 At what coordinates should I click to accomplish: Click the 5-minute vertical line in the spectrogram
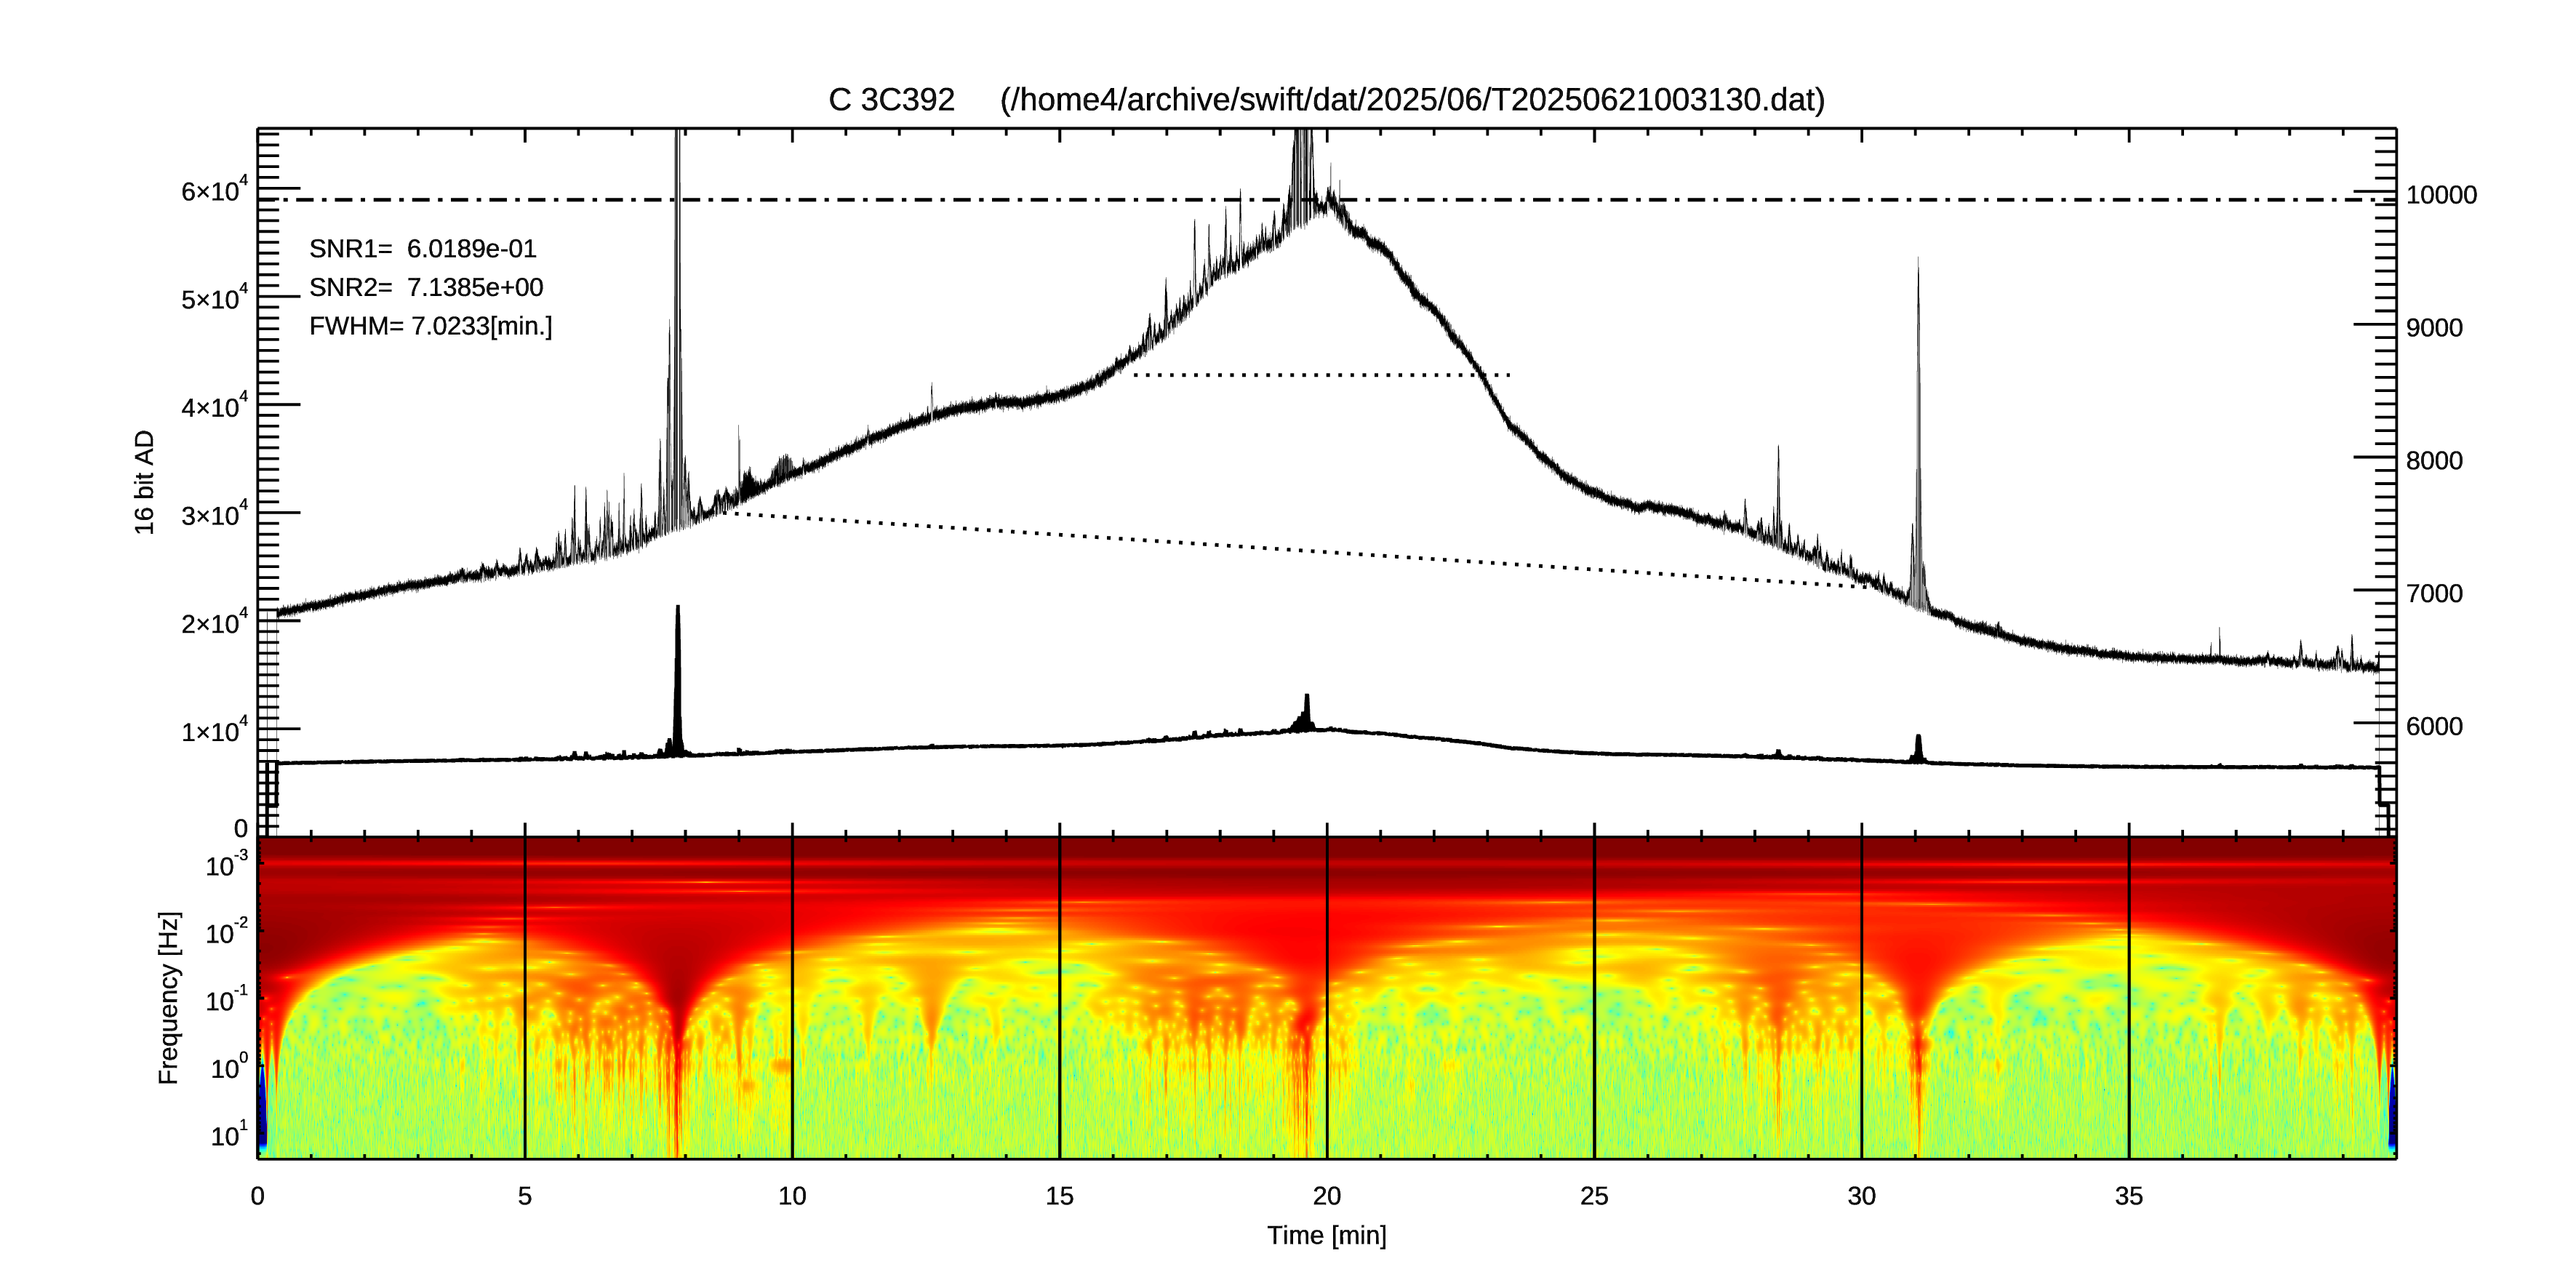point(525,998)
